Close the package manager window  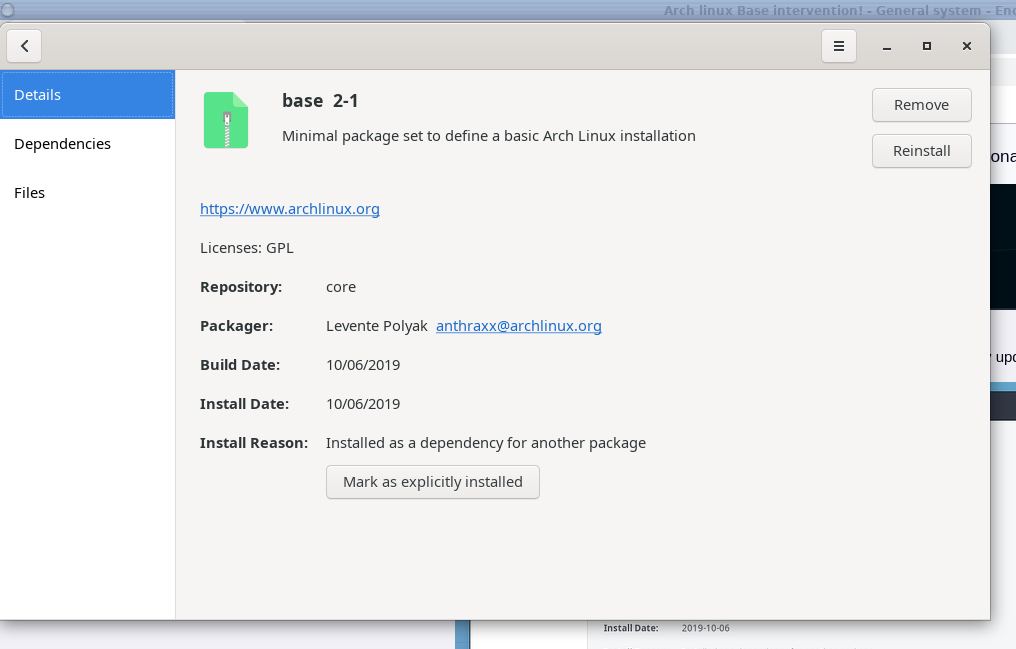click(967, 46)
